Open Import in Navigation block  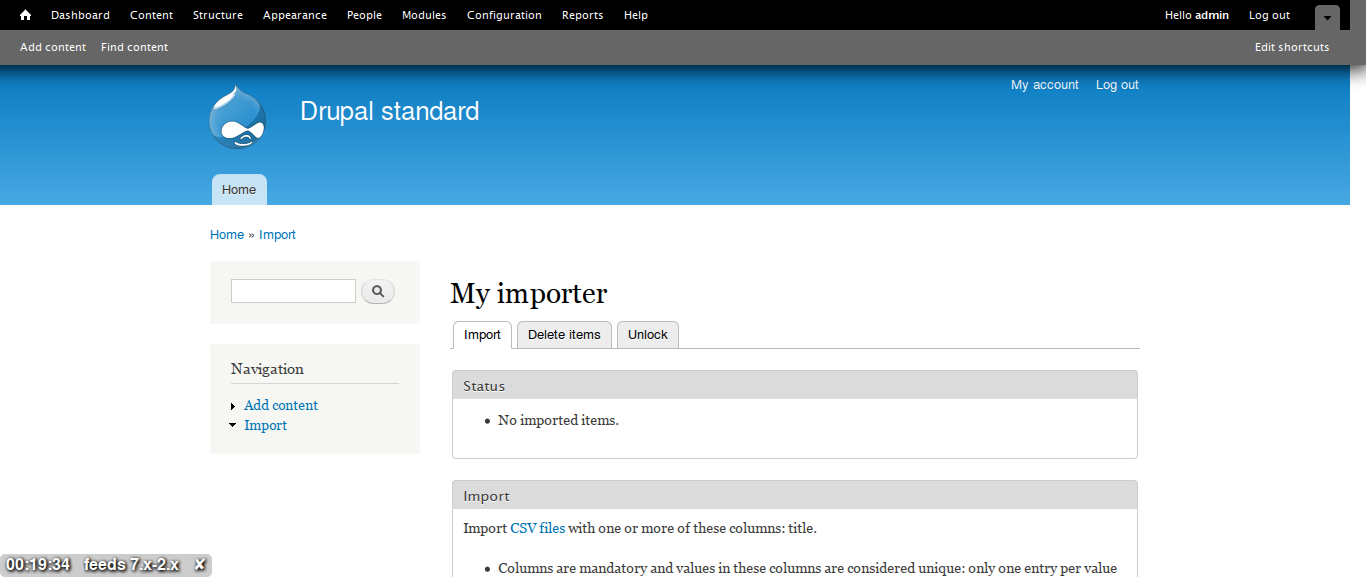pos(265,425)
